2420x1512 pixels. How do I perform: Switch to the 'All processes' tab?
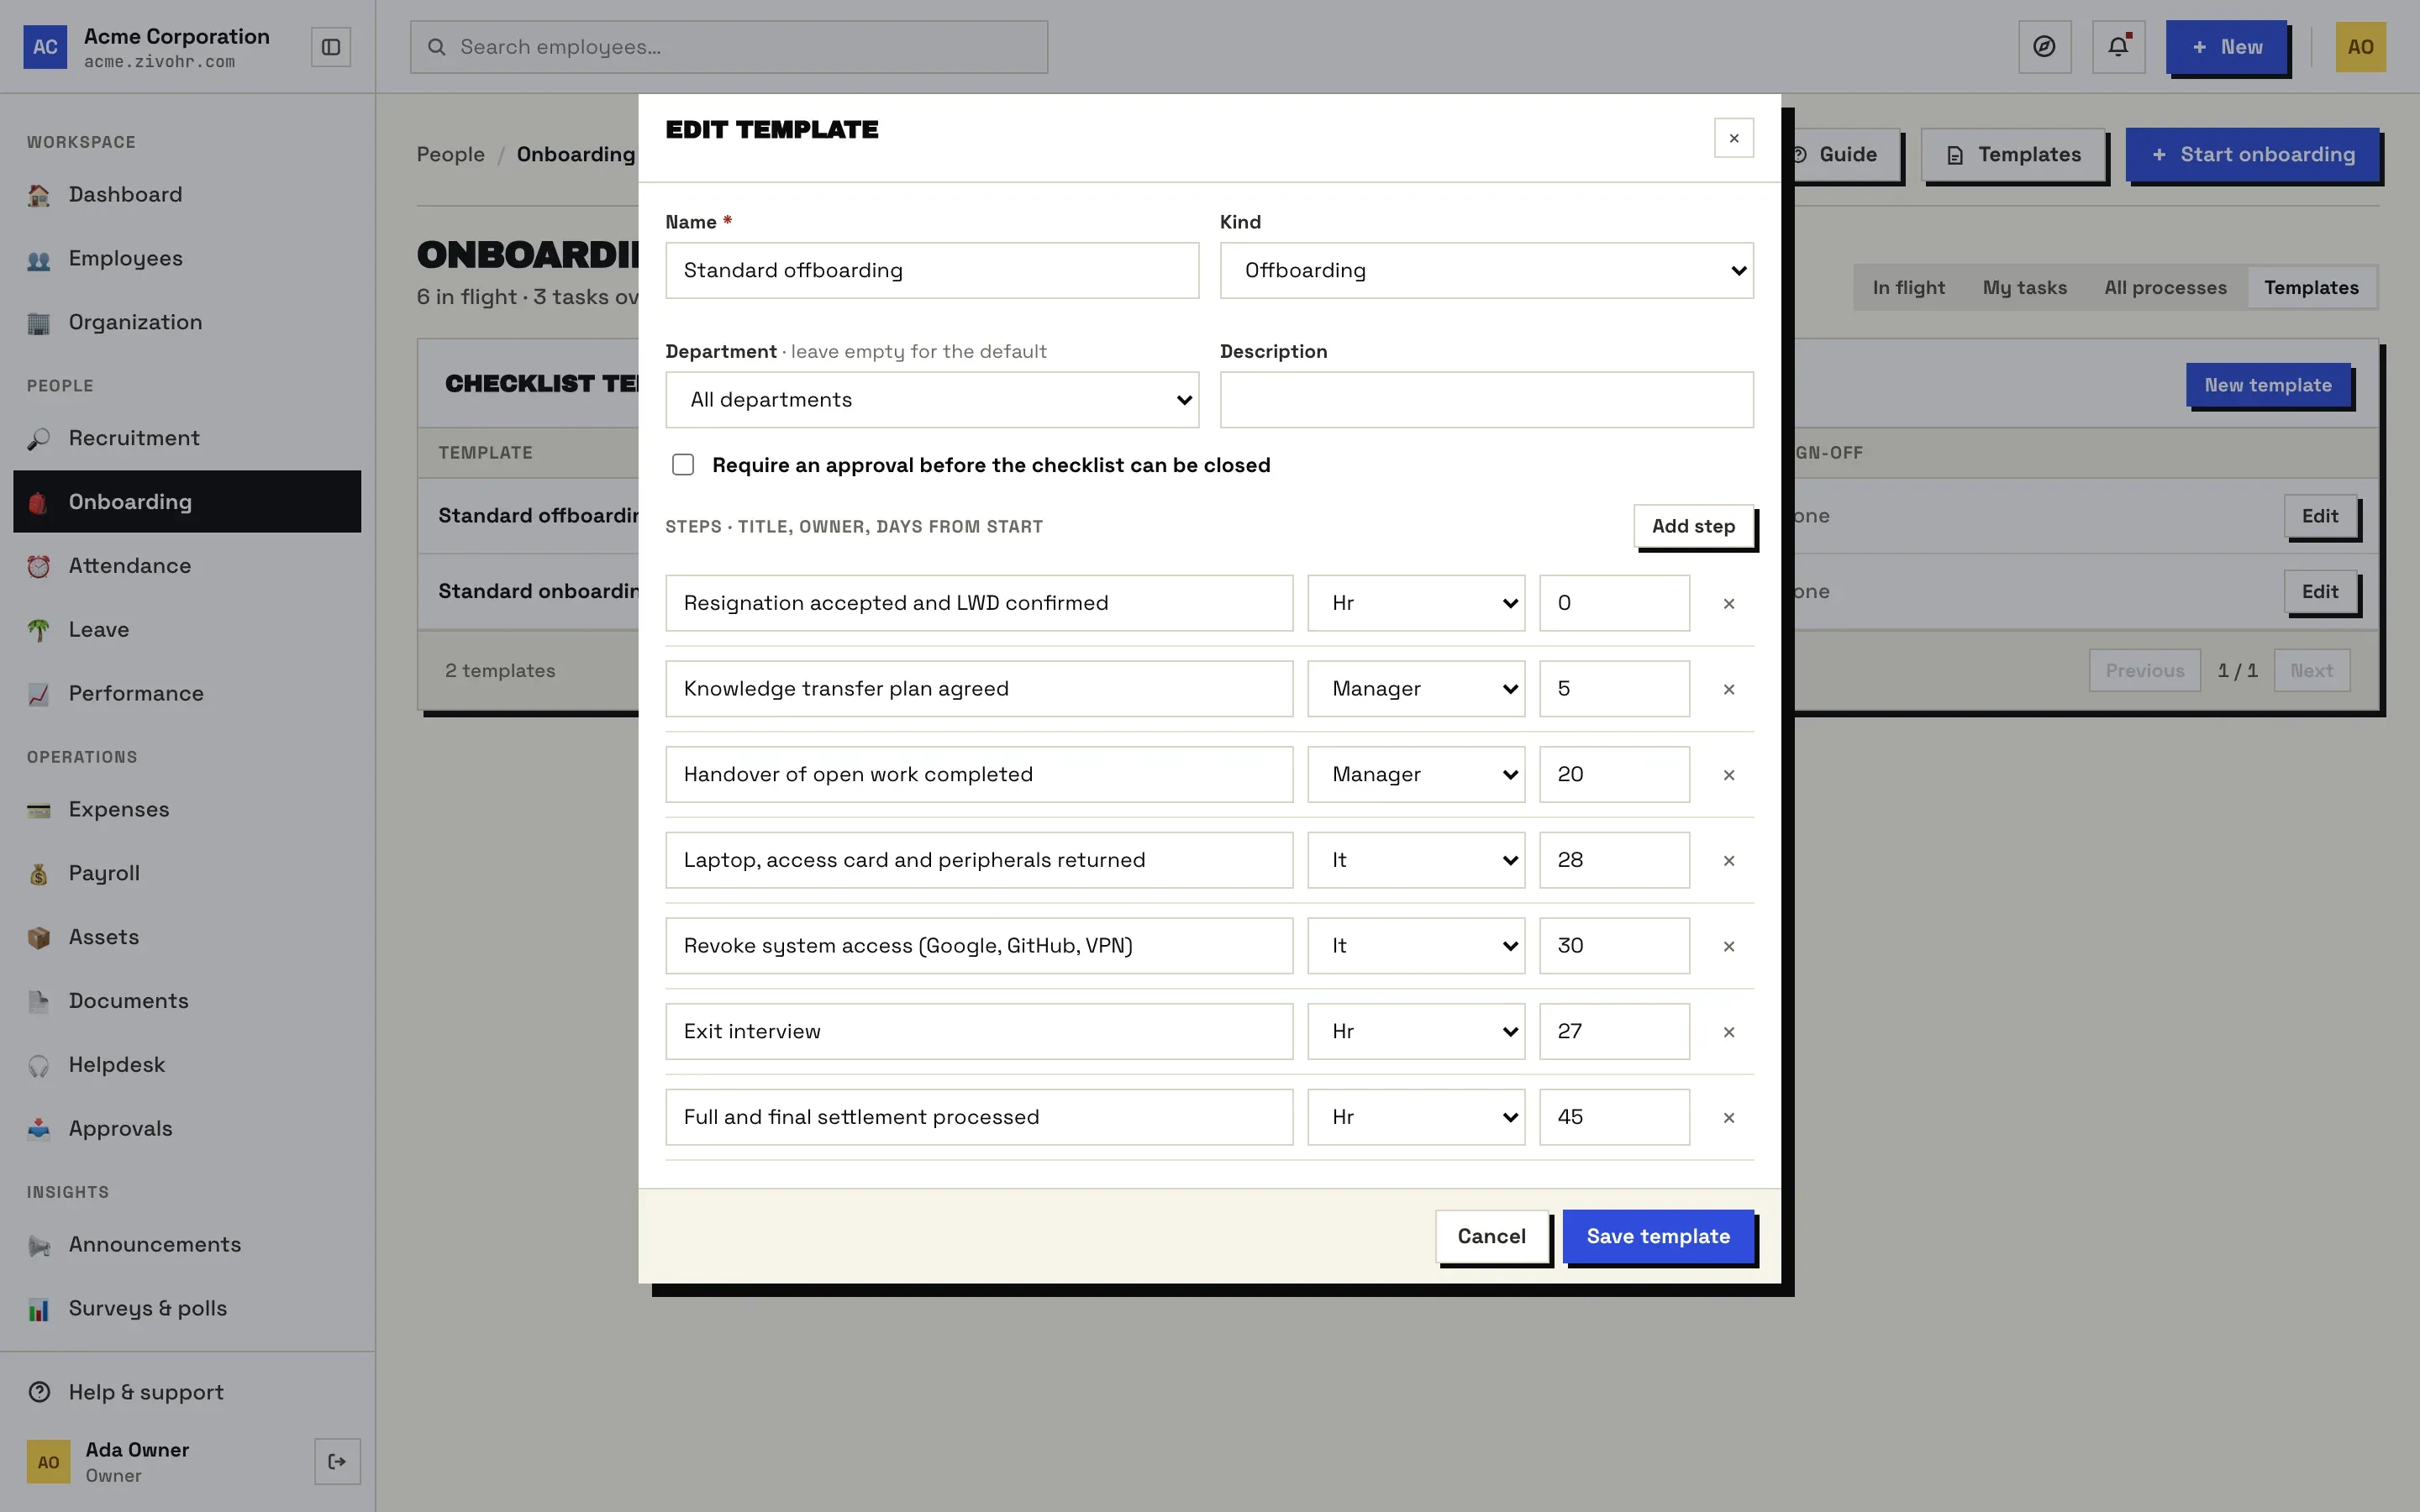pos(2165,288)
